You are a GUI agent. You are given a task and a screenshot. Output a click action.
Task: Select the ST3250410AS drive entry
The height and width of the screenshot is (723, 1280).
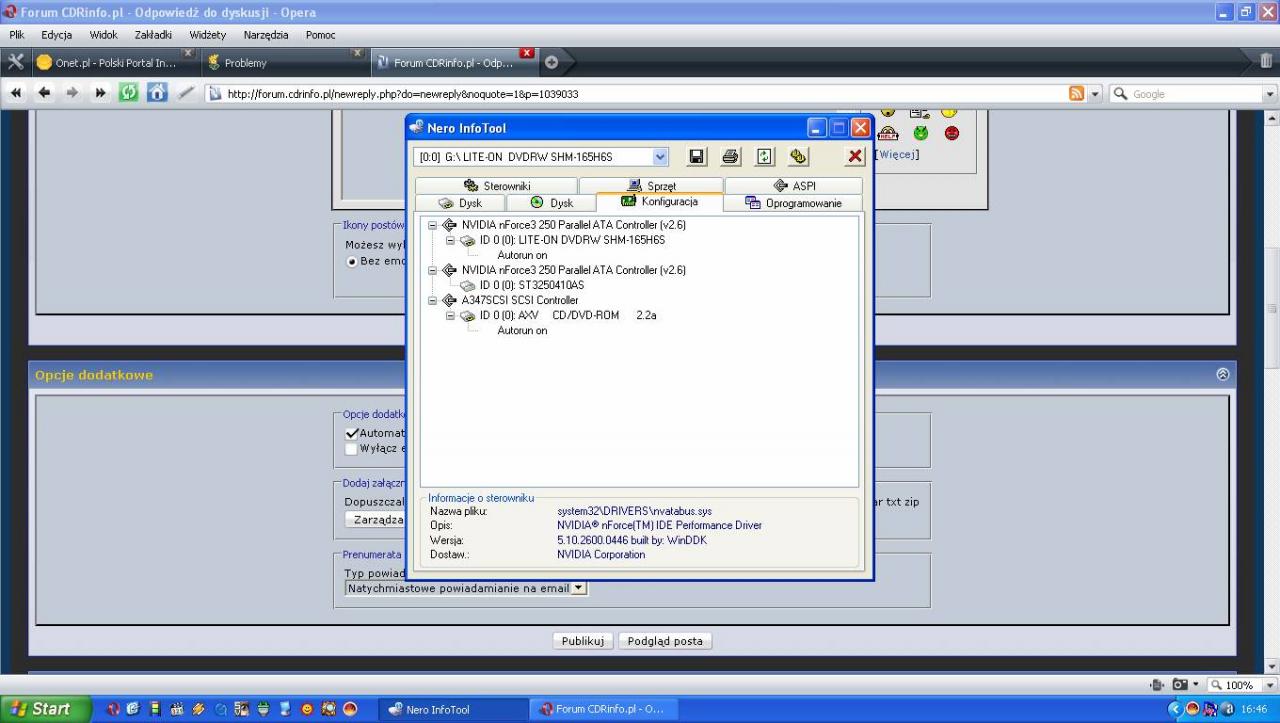click(x=532, y=285)
